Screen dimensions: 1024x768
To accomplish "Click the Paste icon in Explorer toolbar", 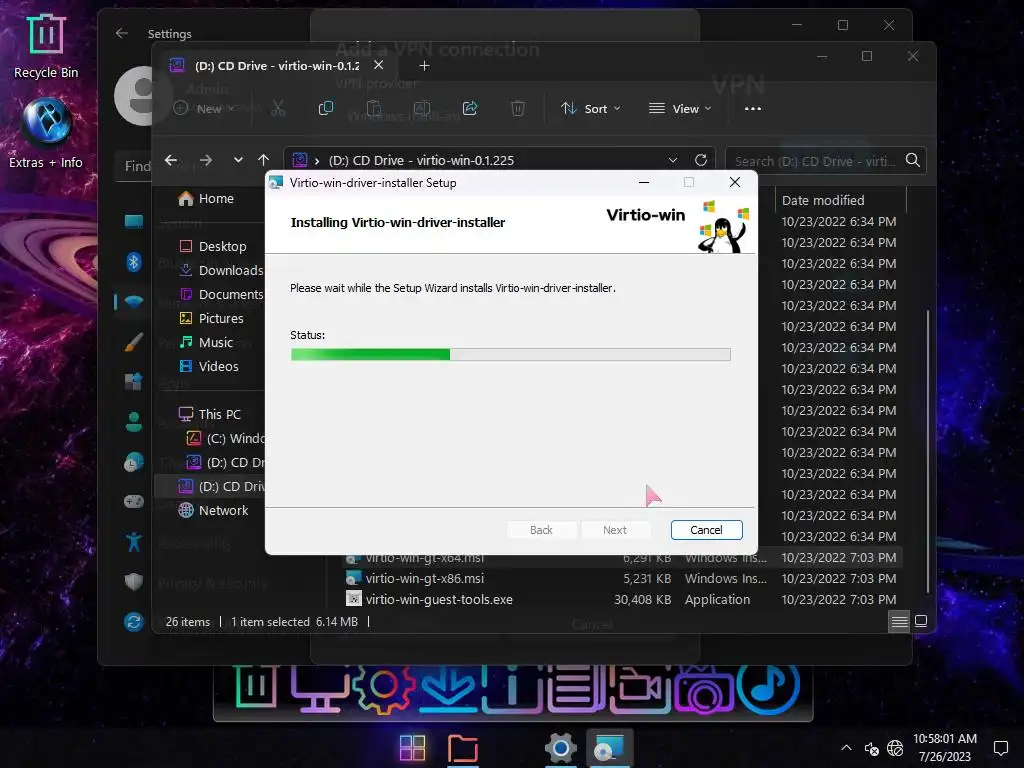I will 374,108.
